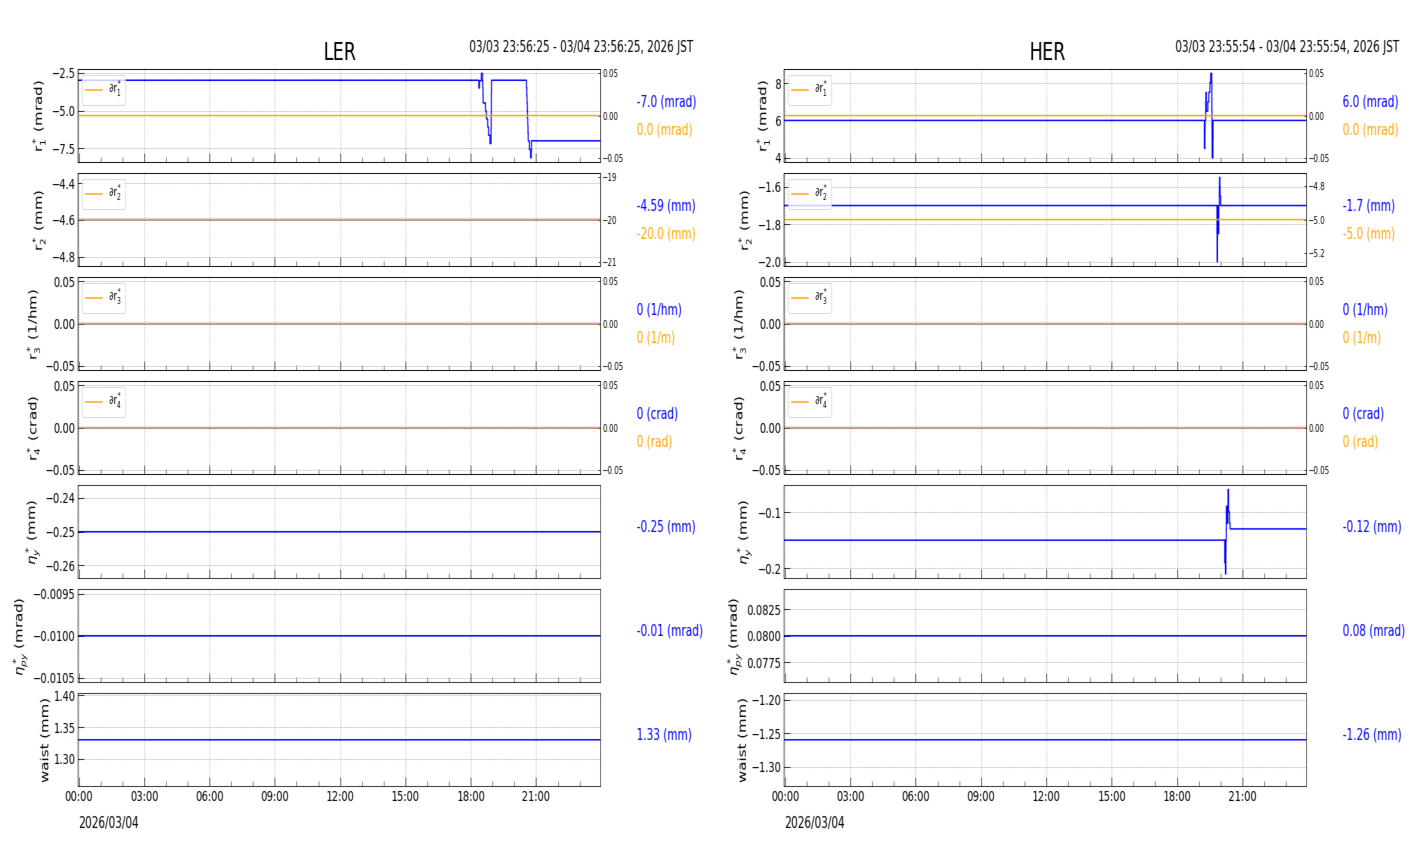Select the HER time range starting 03/03 23:55:54

point(1287,47)
